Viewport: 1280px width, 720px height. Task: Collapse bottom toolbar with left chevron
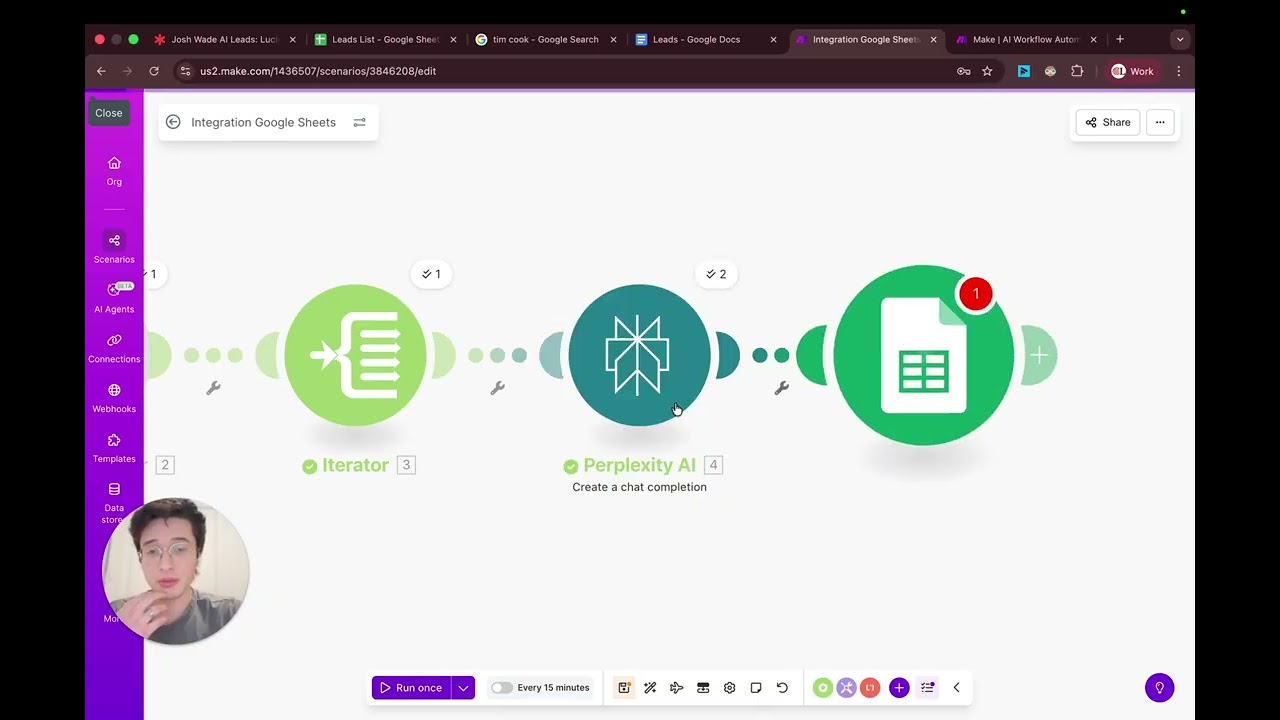(956, 687)
